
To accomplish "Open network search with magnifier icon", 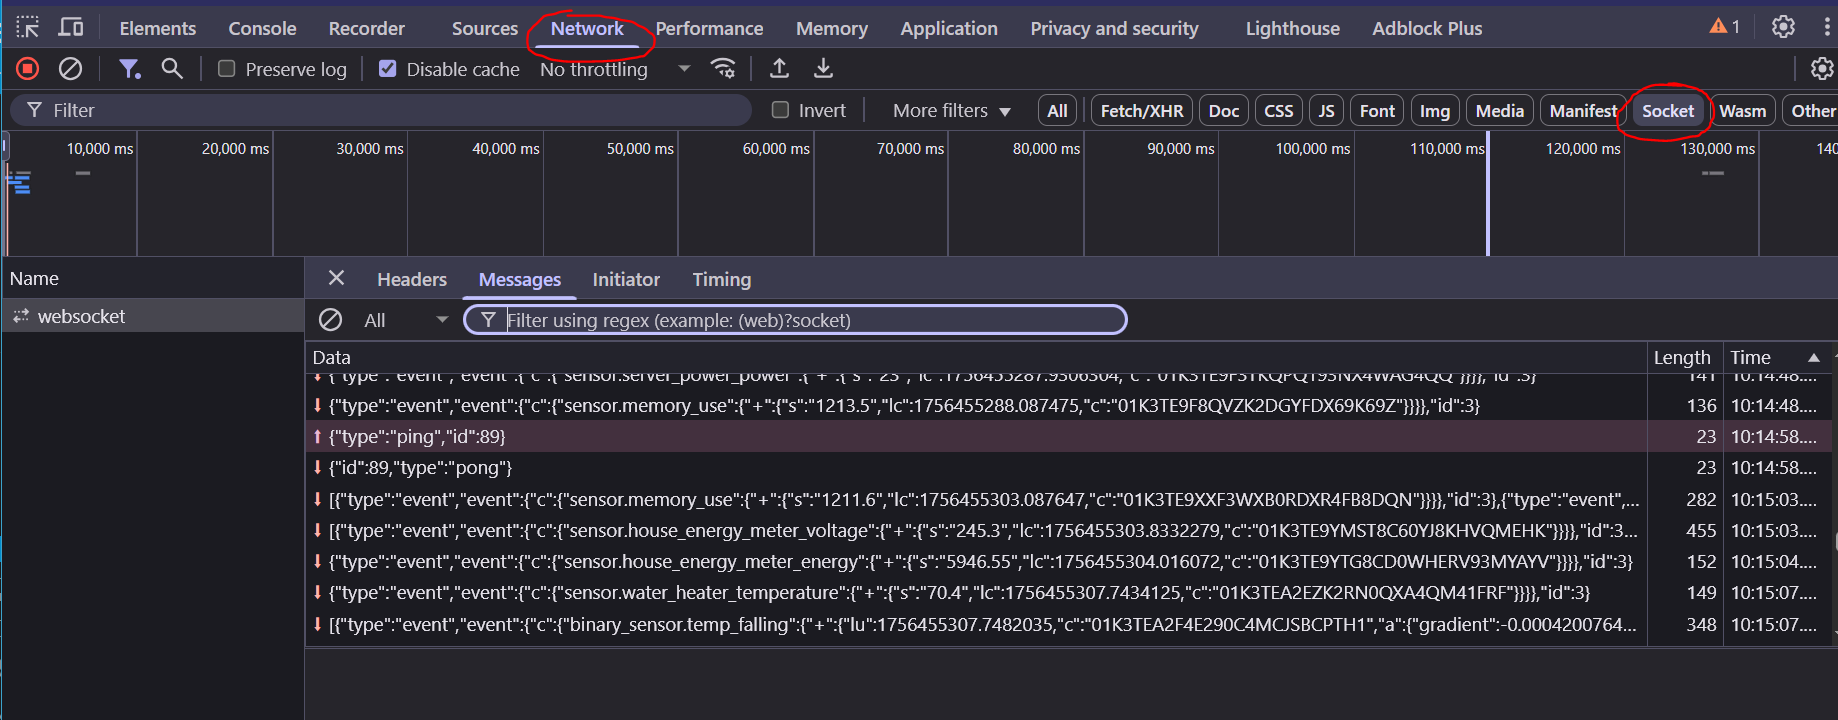I will [x=172, y=69].
